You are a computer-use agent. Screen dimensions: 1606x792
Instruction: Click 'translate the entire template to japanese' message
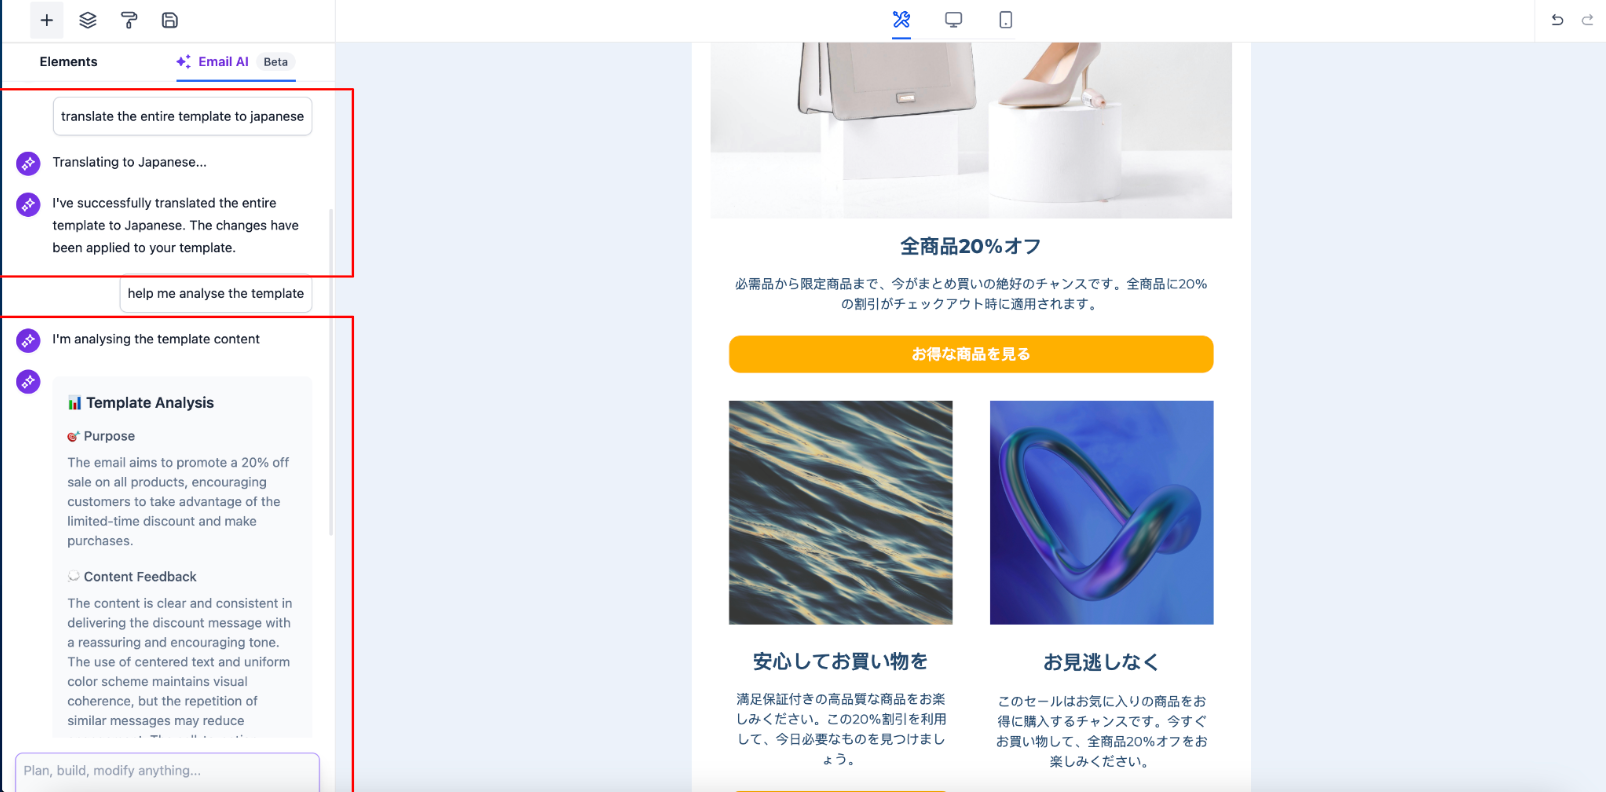coord(182,116)
